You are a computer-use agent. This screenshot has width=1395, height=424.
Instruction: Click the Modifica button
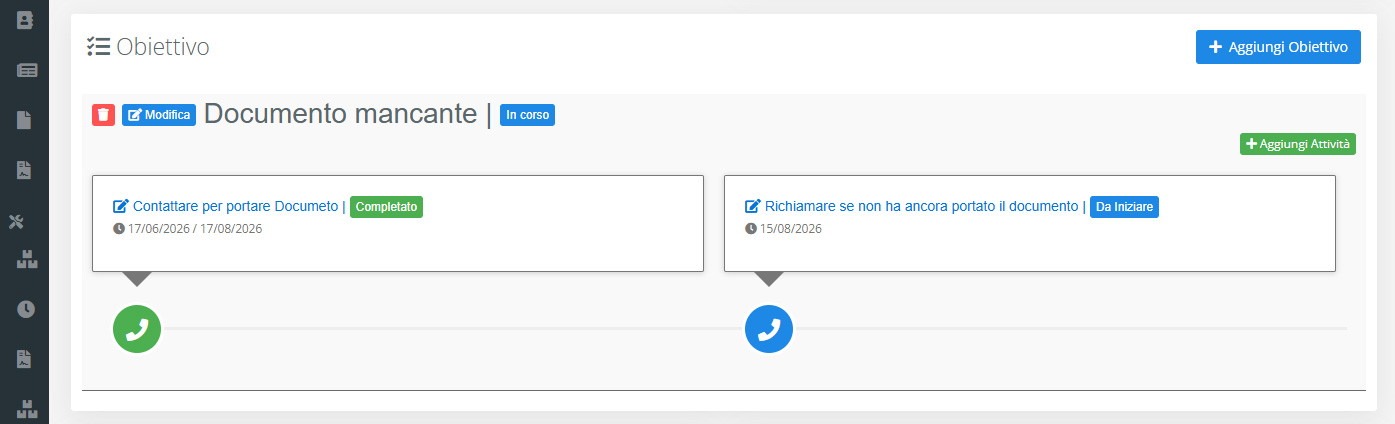[159, 115]
